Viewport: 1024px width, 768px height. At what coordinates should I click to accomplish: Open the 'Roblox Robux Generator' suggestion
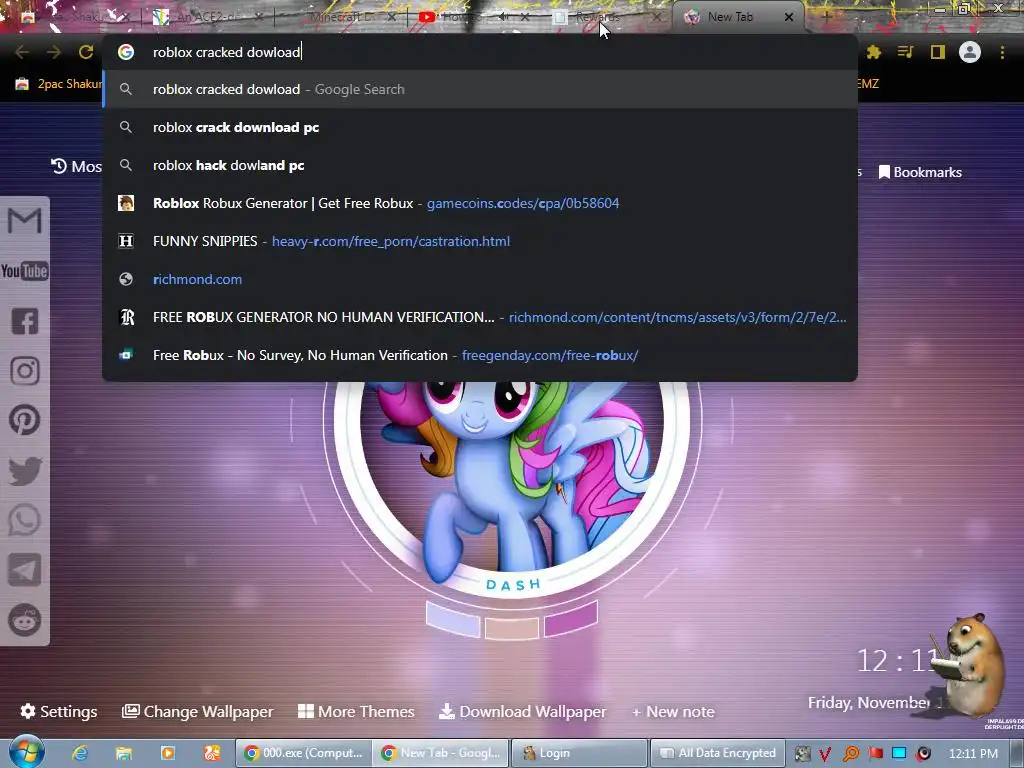coord(480,203)
